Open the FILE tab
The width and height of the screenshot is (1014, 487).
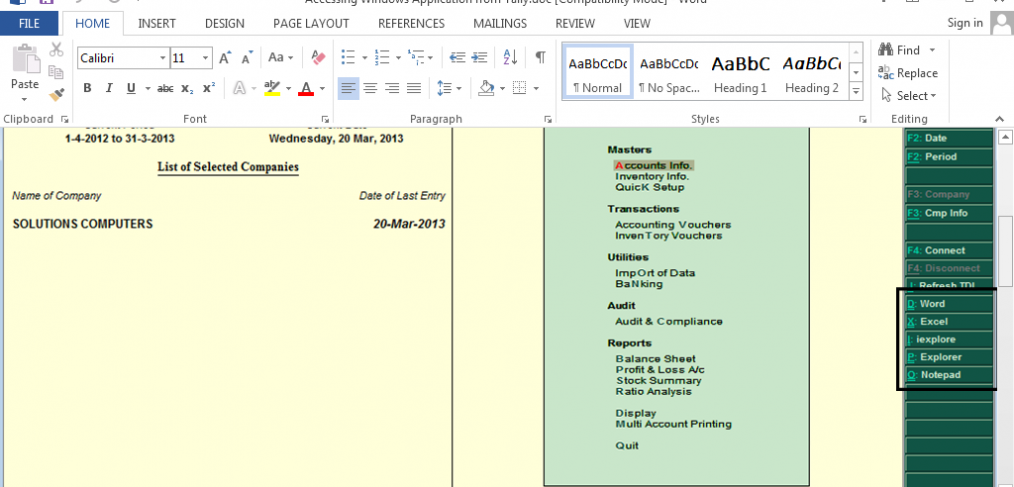pos(30,23)
